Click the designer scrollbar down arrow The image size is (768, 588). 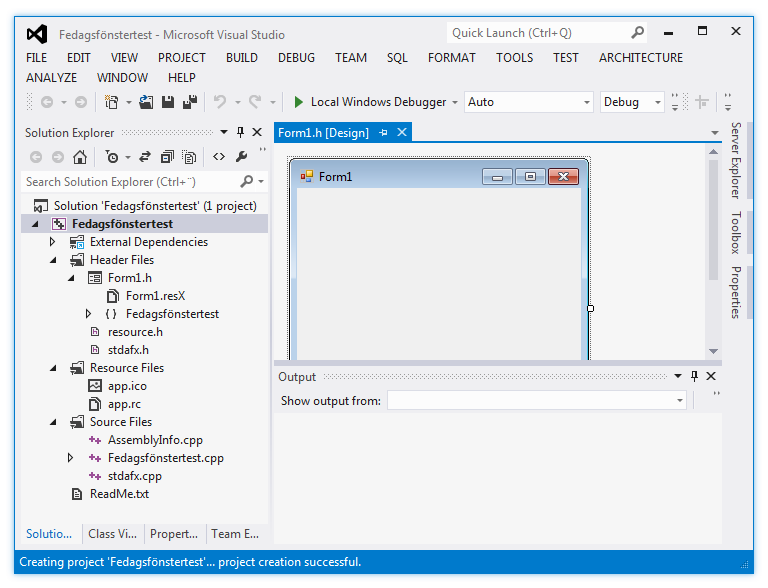click(x=714, y=351)
